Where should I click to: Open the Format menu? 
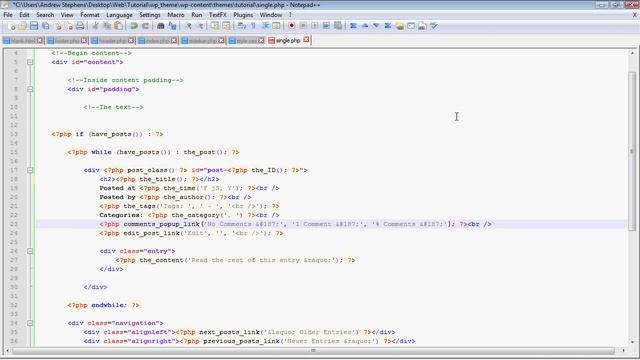coord(90,15)
